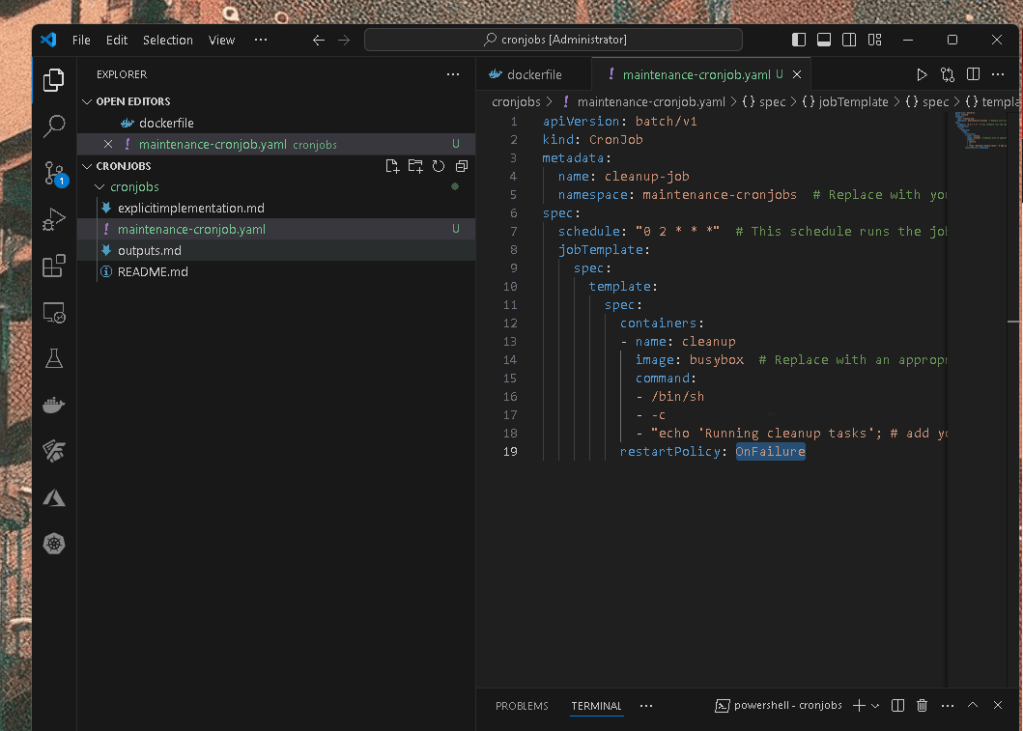Open terminal panel more actions ellipsis
1023x731 pixels.
(947, 706)
